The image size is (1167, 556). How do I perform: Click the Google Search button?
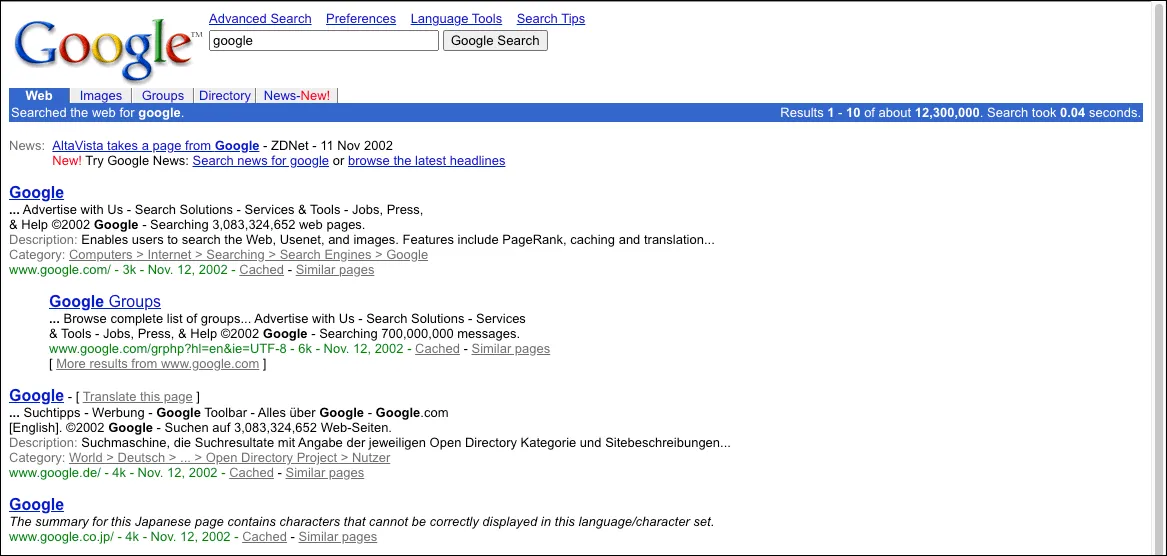point(495,41)
